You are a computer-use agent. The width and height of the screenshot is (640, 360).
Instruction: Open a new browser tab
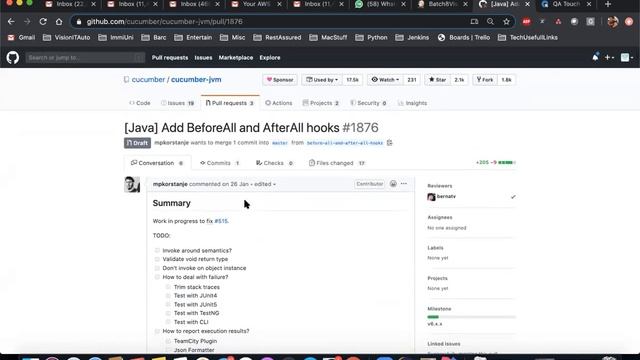(x=608, y=4)
